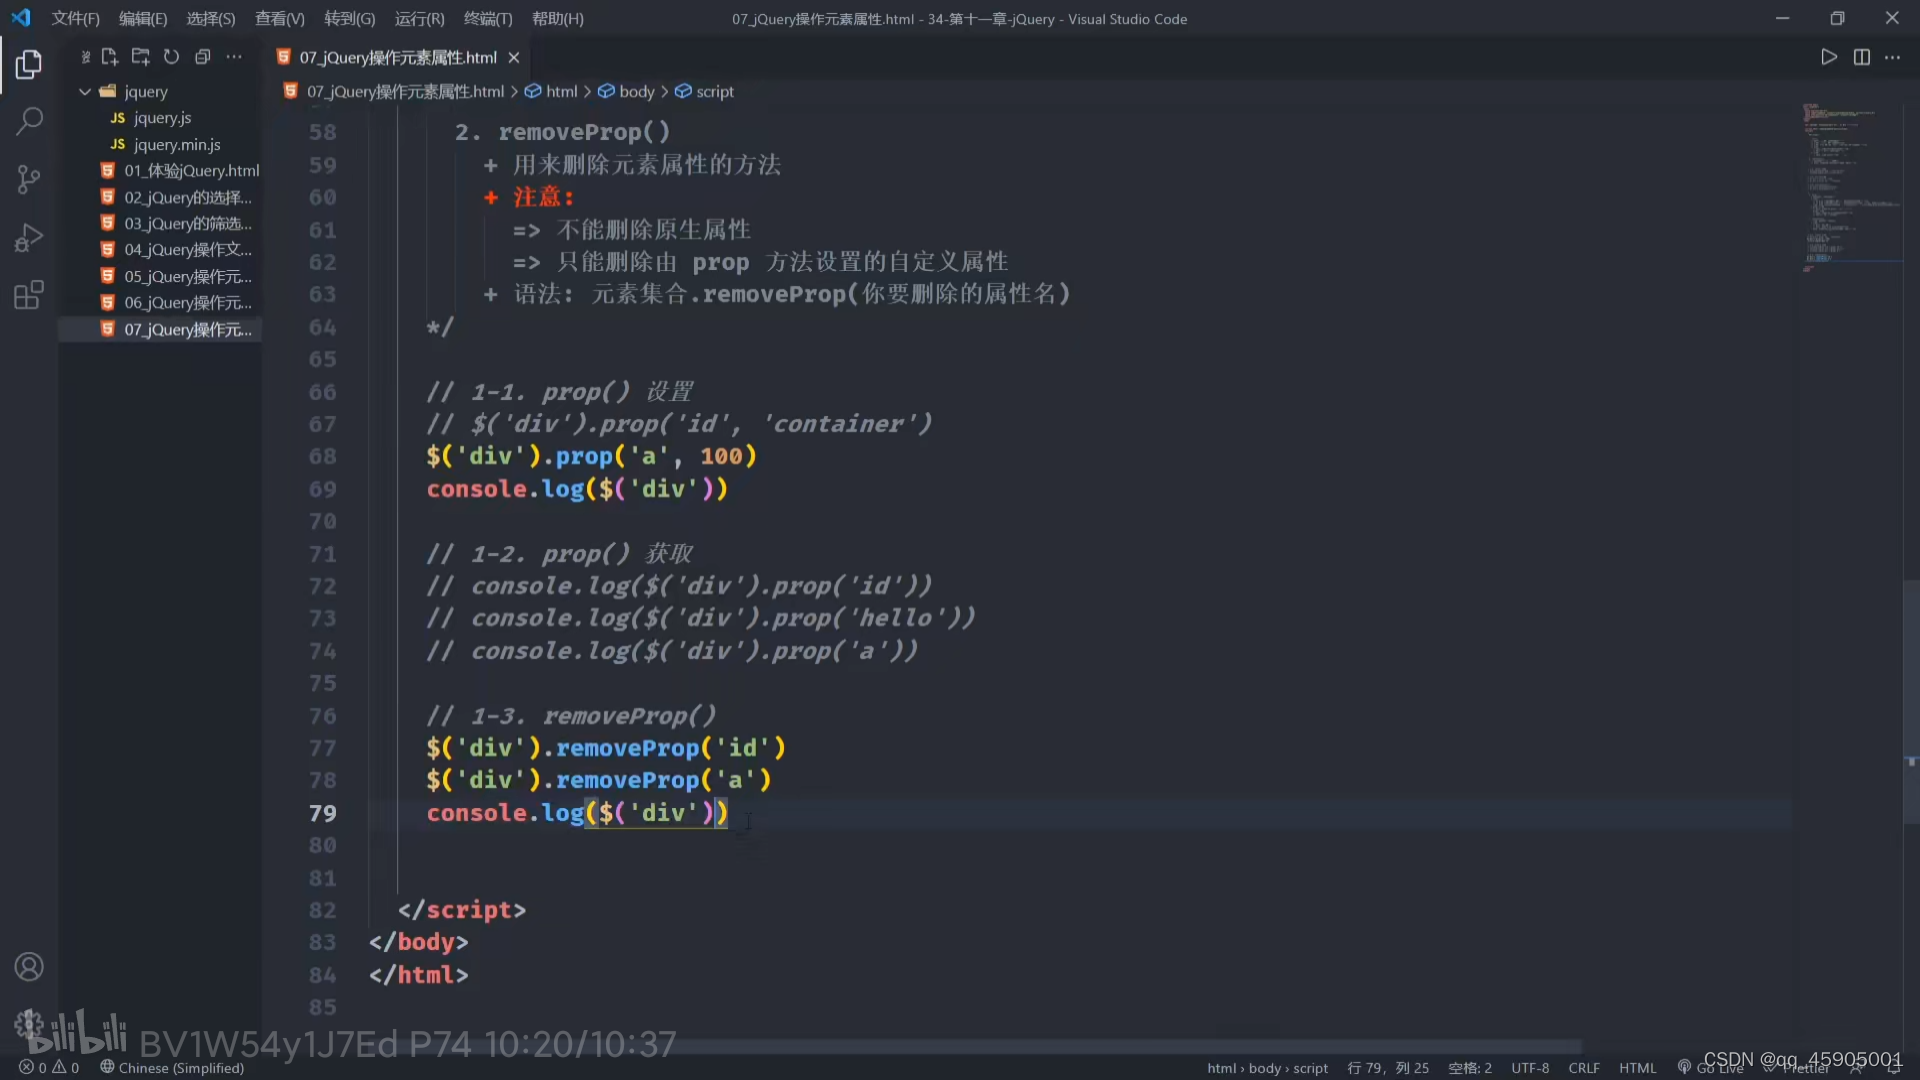Image resolution: width=1920 pixels, height=1080 pixels.
Task: Click the Explorer files icon
Action: tap(29, 65)
